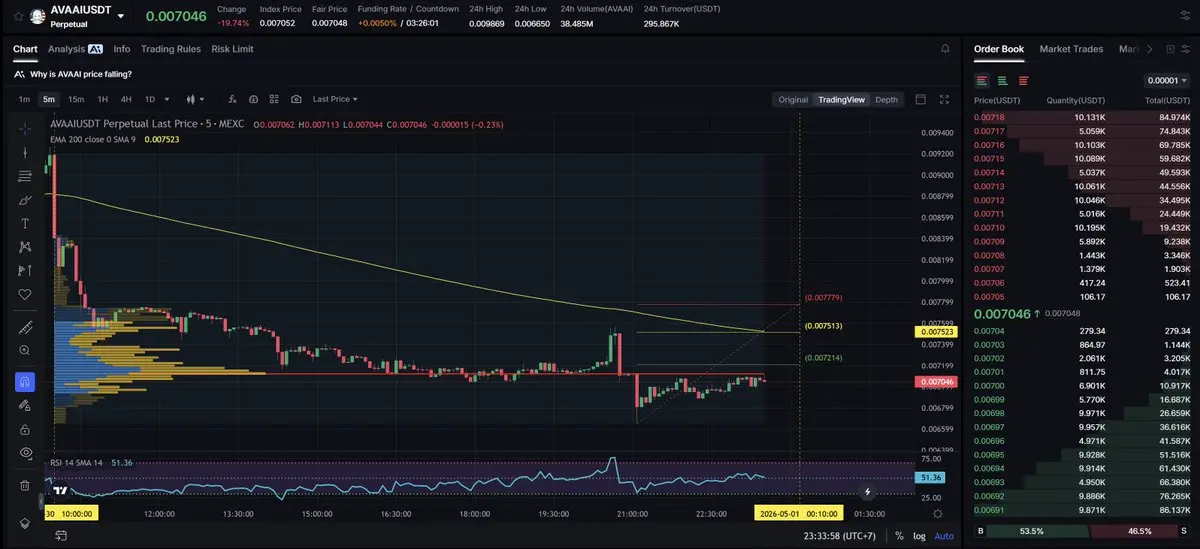Switch to the Market Trades tab
1200x549 pixels.
pos(1071,48)
